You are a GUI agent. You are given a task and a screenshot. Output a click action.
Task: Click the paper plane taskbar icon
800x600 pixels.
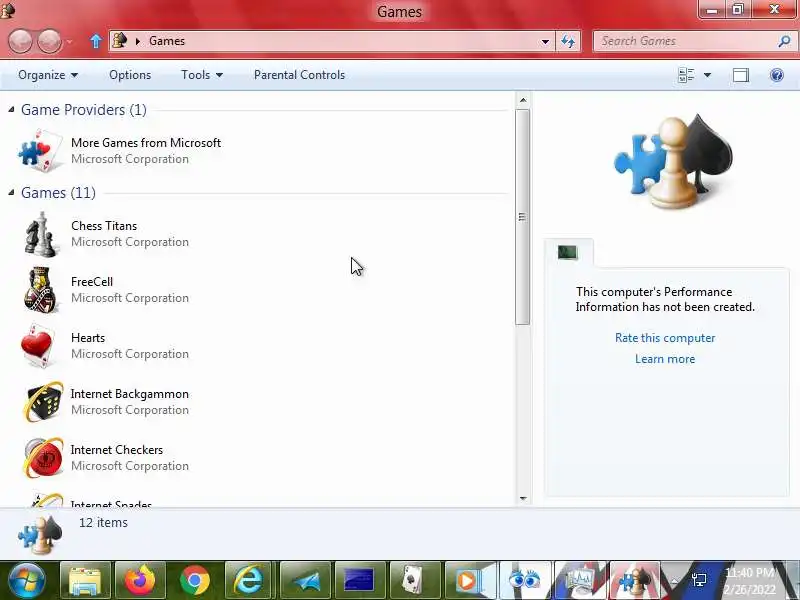point(305,581)
